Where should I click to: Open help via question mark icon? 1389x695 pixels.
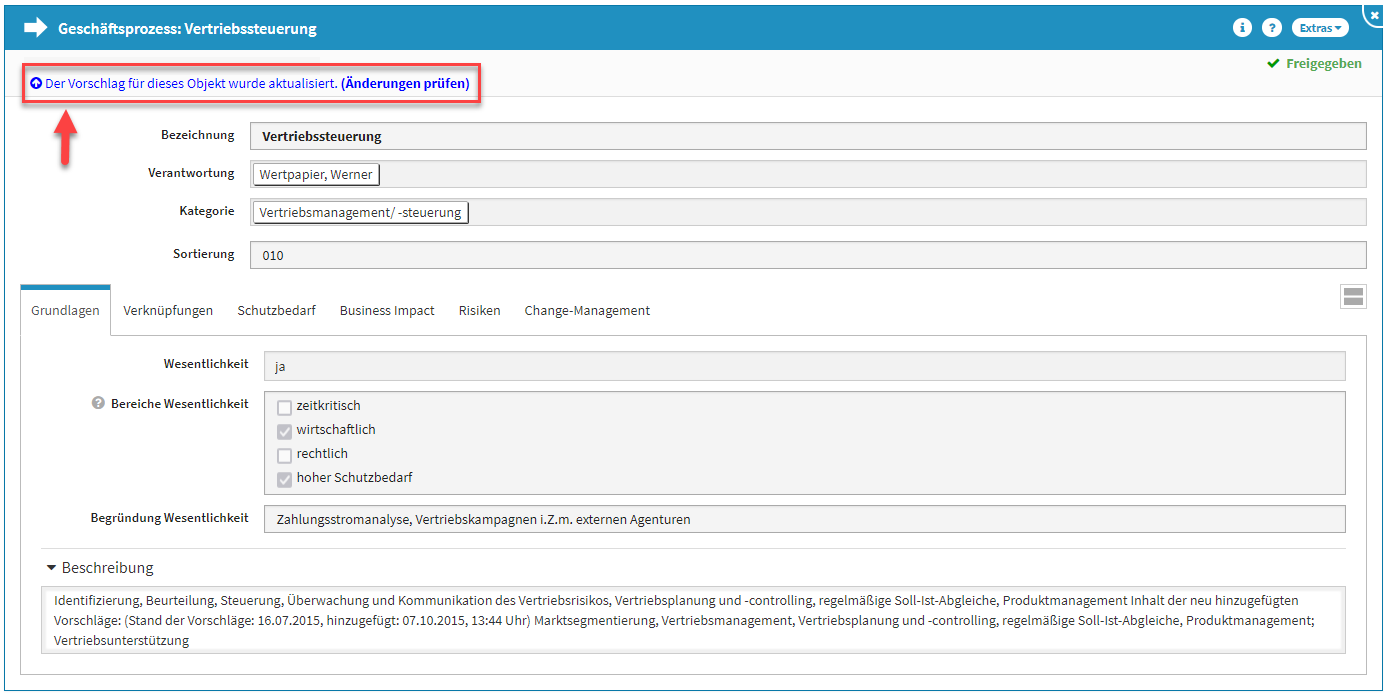tap(1271, 28)
